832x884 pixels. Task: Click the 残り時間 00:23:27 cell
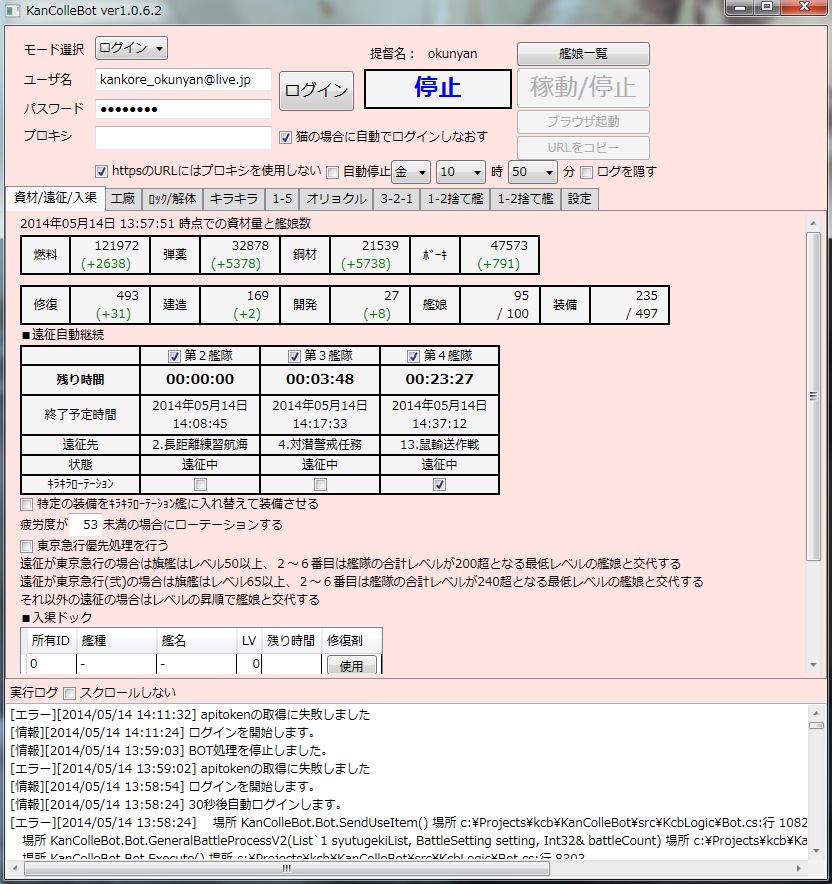point(440,379)
